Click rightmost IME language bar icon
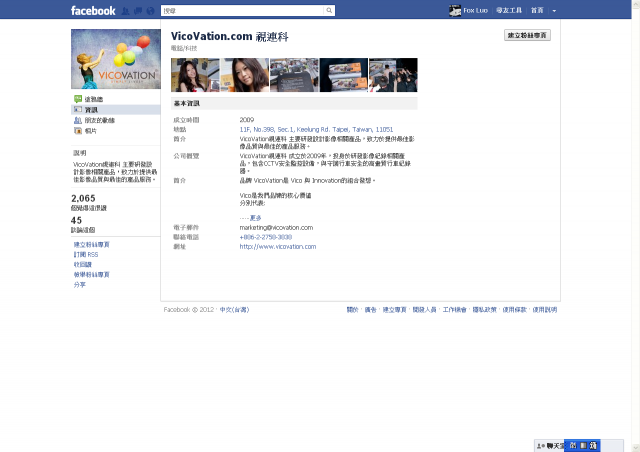The height and width of the screenshot is (452, 640). (x=593, y=445)
